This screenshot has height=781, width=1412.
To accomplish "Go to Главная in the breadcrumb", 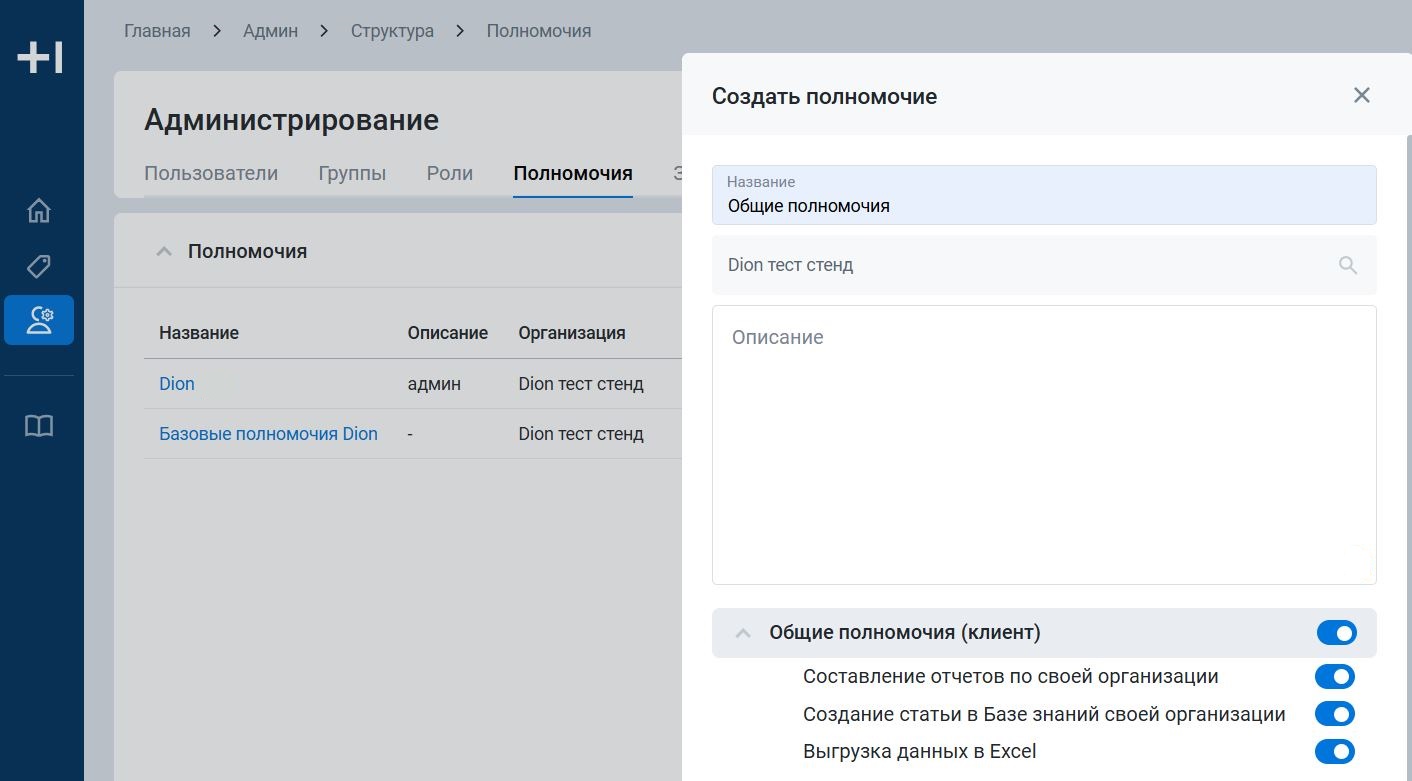I will [x=157, y=31].
